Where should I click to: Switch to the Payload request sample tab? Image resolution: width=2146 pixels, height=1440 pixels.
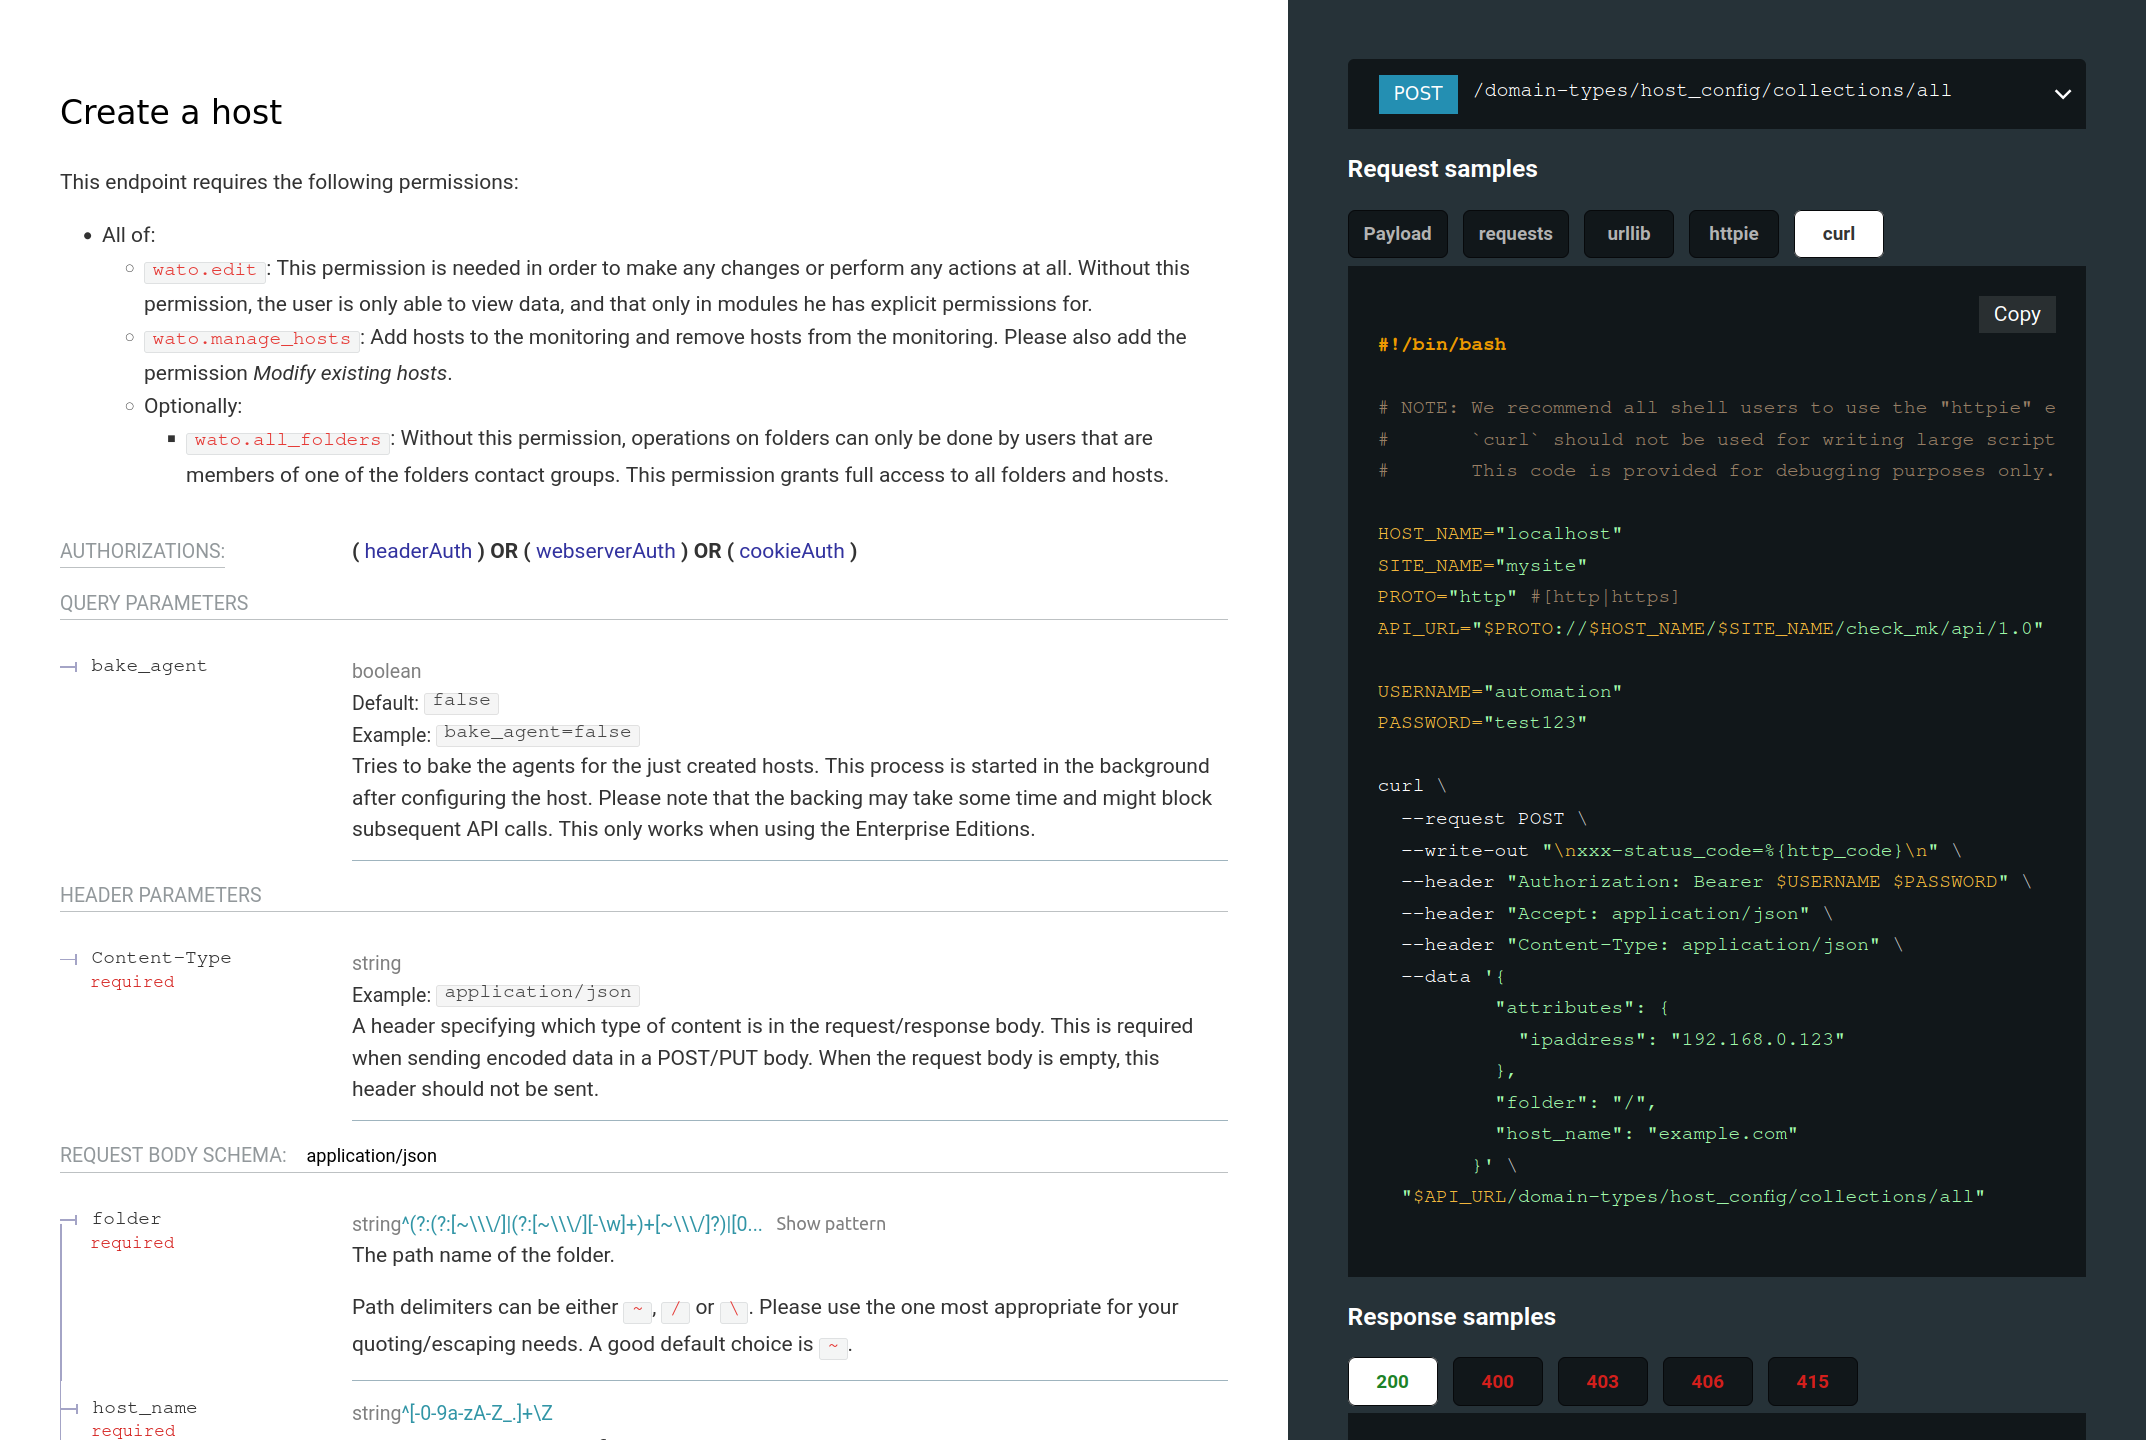click(1397, 233)
